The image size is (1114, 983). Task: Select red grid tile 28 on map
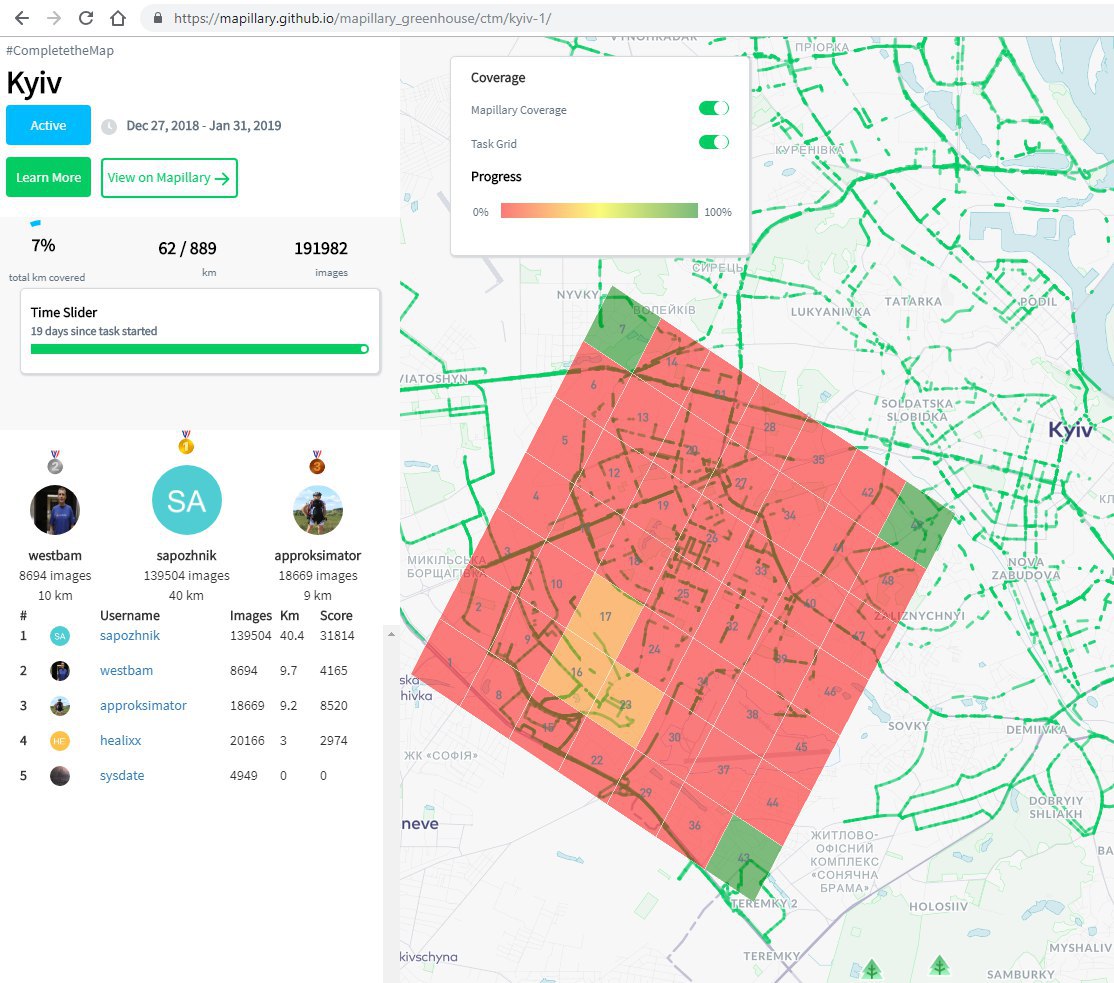pyautogui.click(x=769, y=427)
